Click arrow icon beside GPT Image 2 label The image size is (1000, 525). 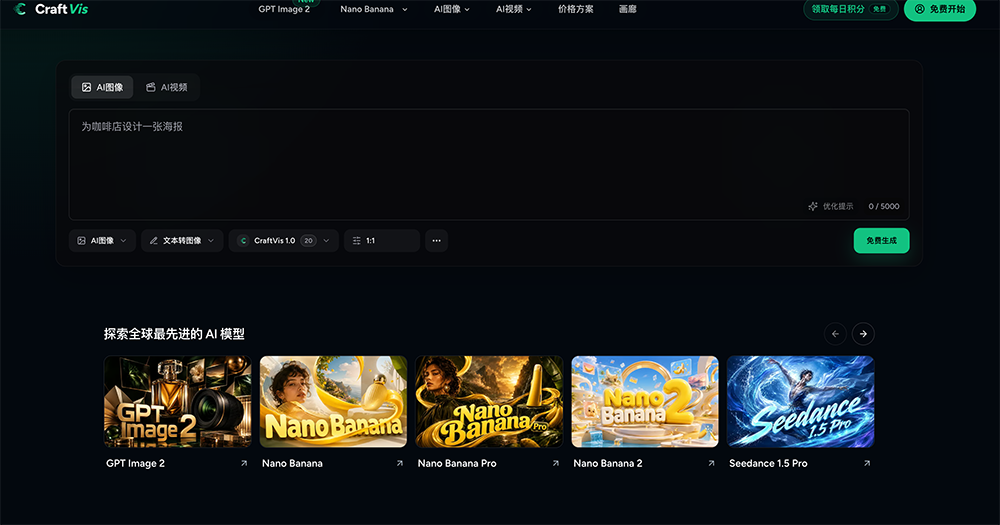click(x=244, y=463)
